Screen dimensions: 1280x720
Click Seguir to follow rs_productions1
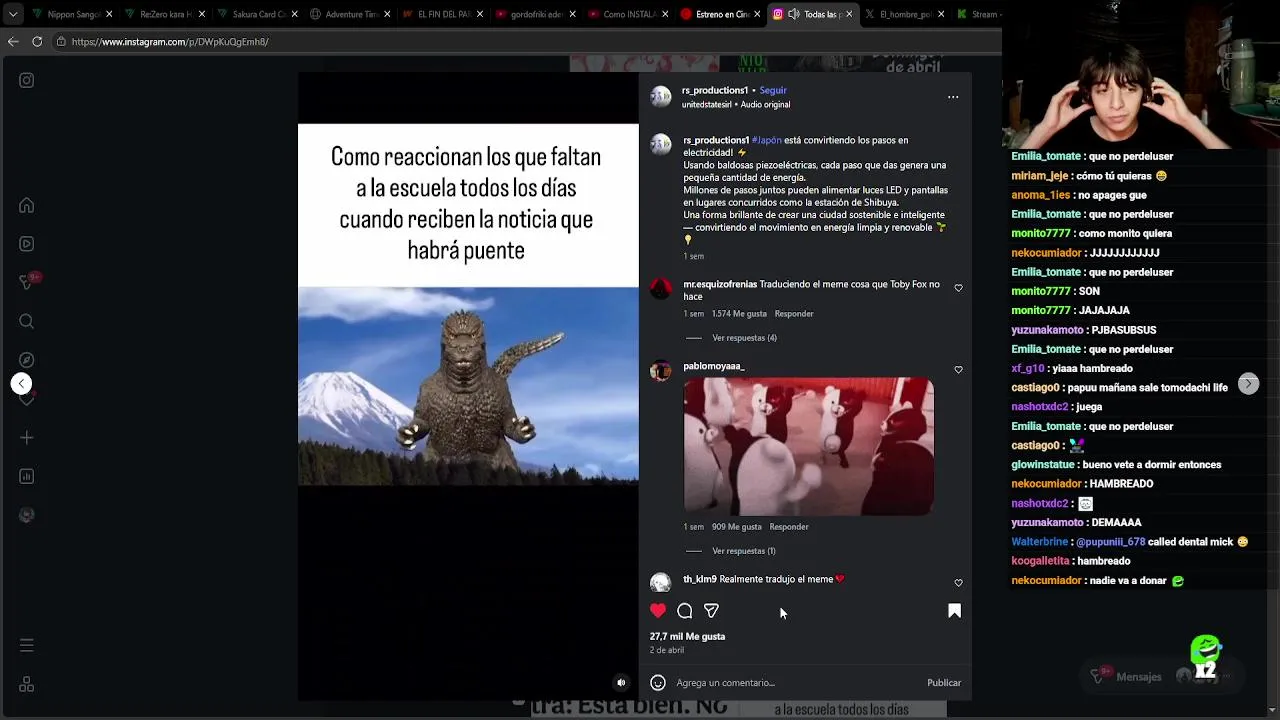pyautogui.click(x=773, y=90)
